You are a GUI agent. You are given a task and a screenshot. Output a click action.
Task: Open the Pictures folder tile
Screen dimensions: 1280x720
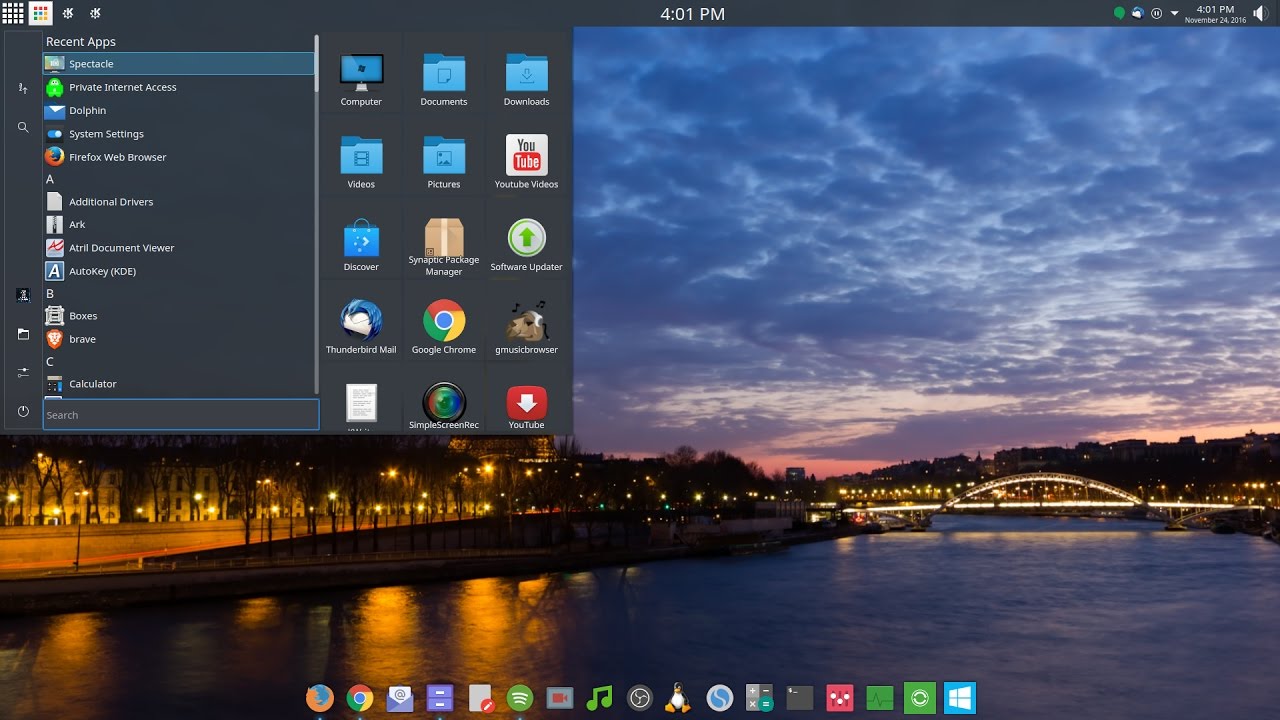coord(444,162)
